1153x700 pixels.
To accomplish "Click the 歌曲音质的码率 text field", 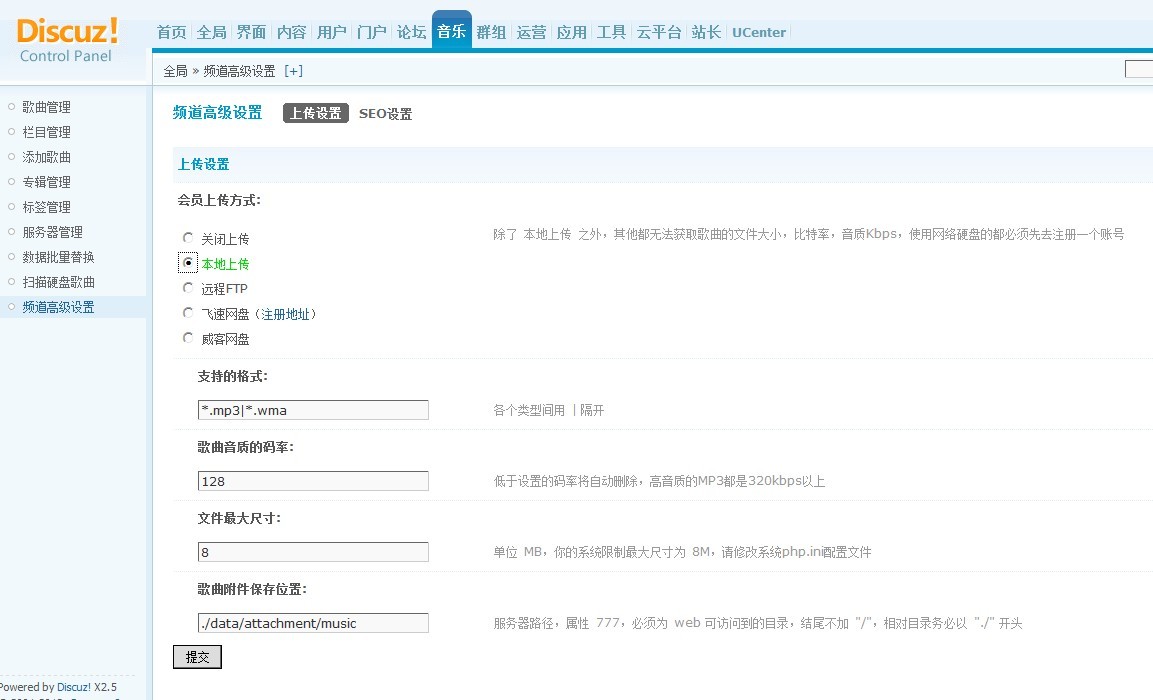I will (313, 481).
